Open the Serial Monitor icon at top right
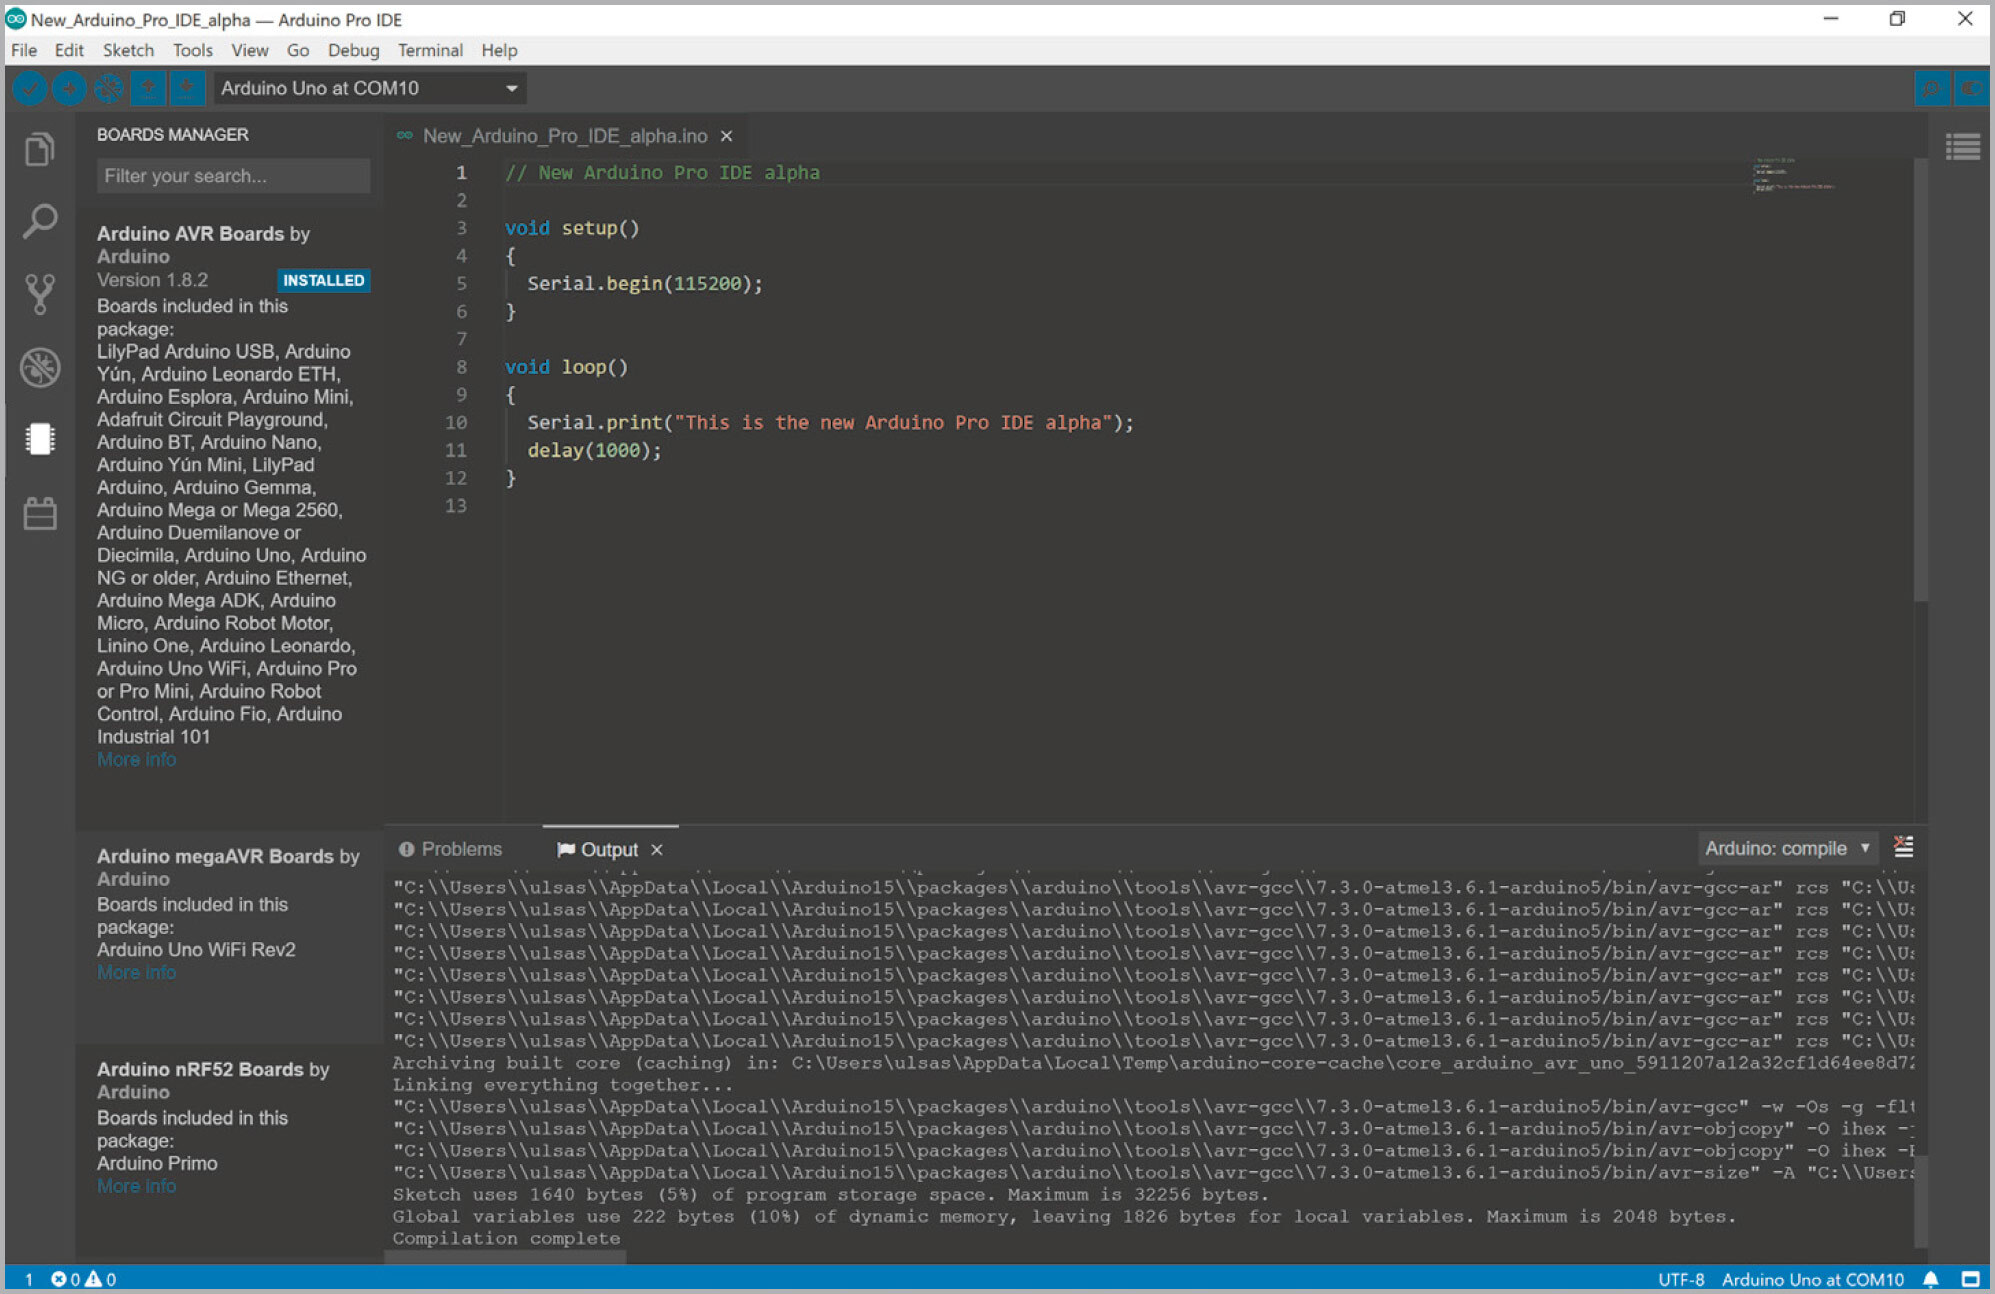 click(x=1932, y=88)
